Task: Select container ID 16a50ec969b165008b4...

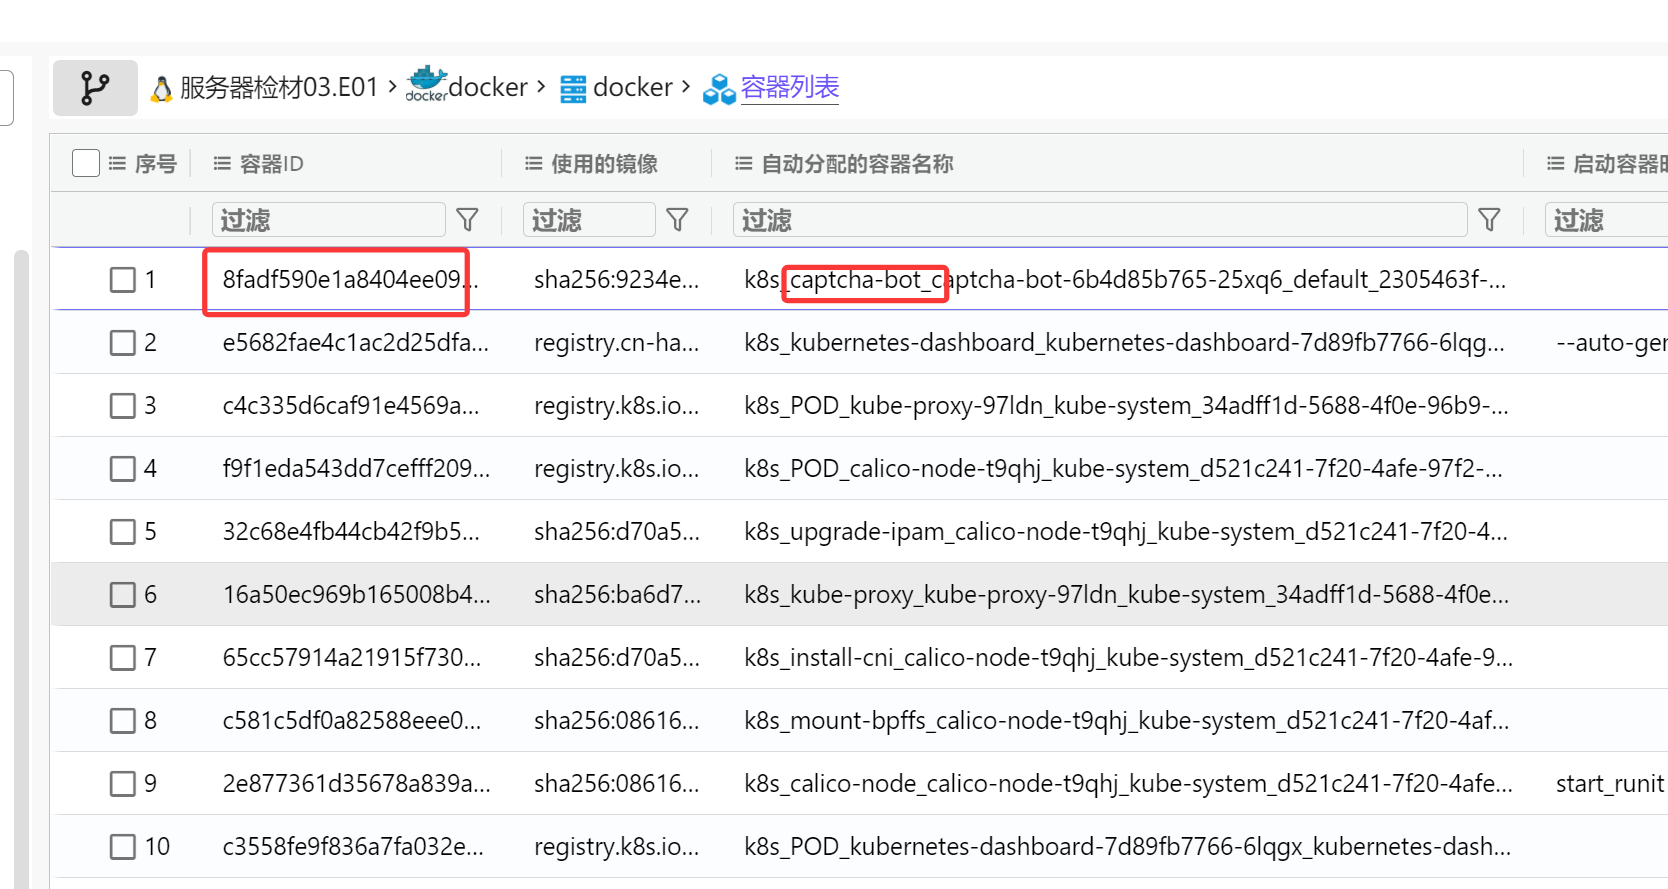Action: (x=356, y=595)
